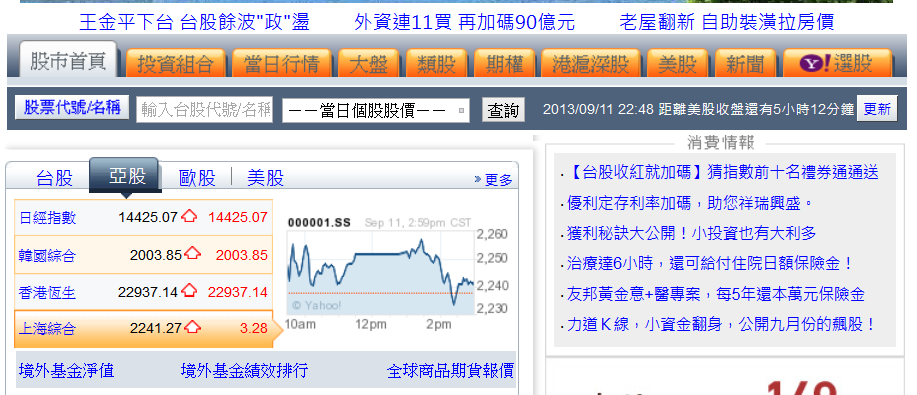Open the 美股 navigation tab
This screenshot has width=917, height=395.
pyautogui.click(x=677, y=63)
